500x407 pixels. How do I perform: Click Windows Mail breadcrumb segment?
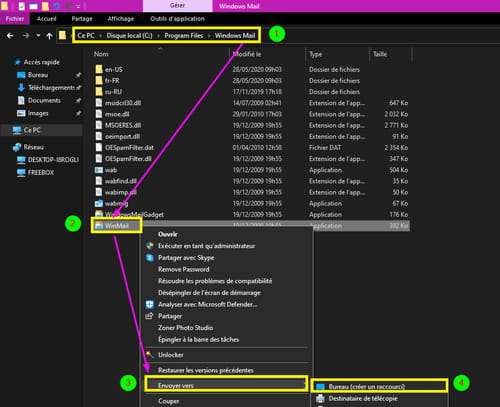(x=235, y=35)
